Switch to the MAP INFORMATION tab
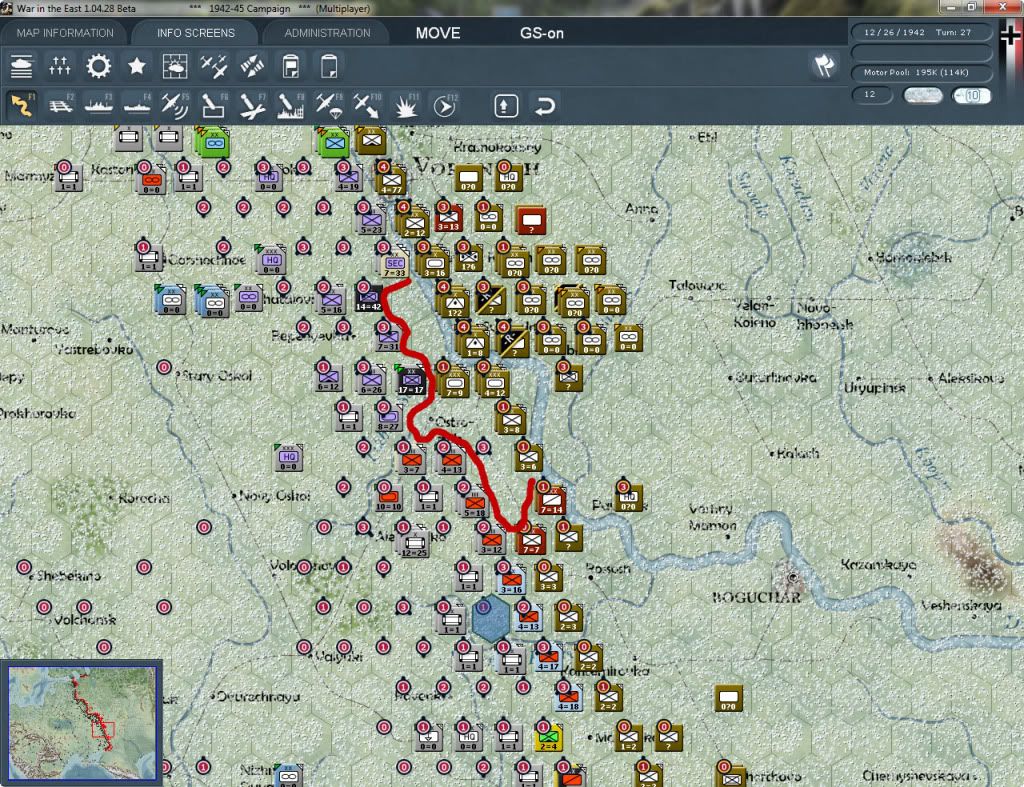The height and width of the screenshot is (787, 1024). (65, 33)
